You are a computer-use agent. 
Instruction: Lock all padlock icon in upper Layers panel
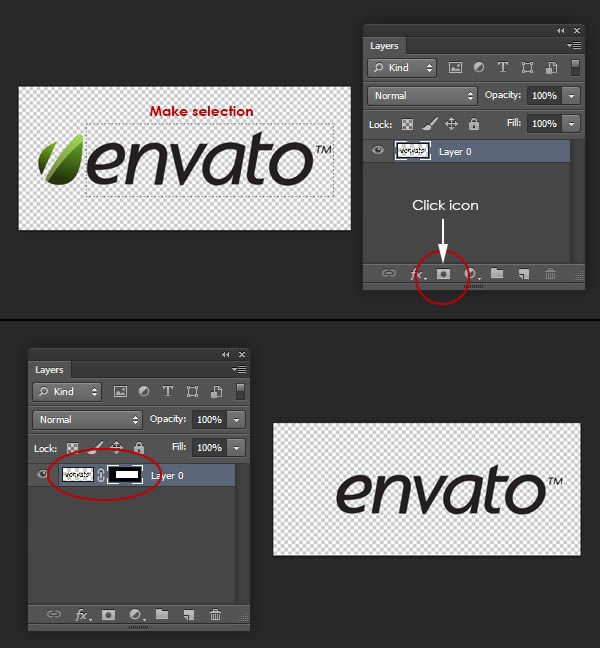[x=474, y=124]
